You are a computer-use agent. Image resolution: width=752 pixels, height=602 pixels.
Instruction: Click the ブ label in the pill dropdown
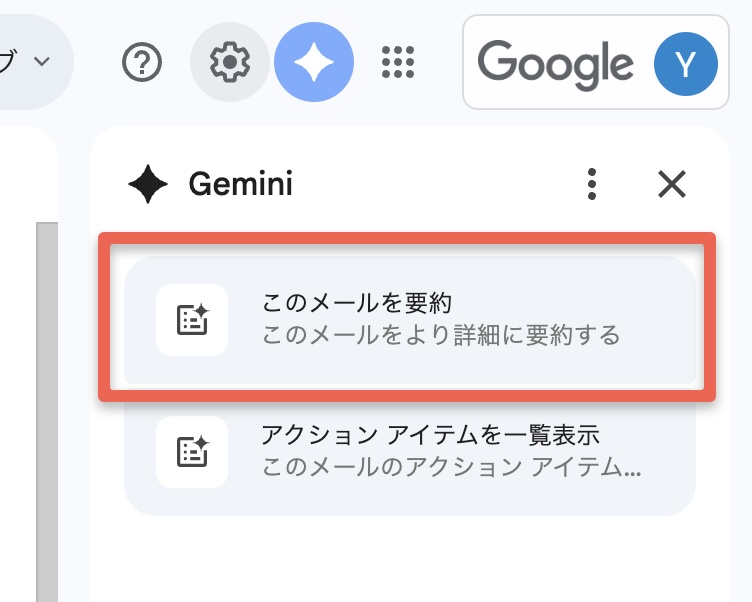pyautogui.click(x=8, y=61)
